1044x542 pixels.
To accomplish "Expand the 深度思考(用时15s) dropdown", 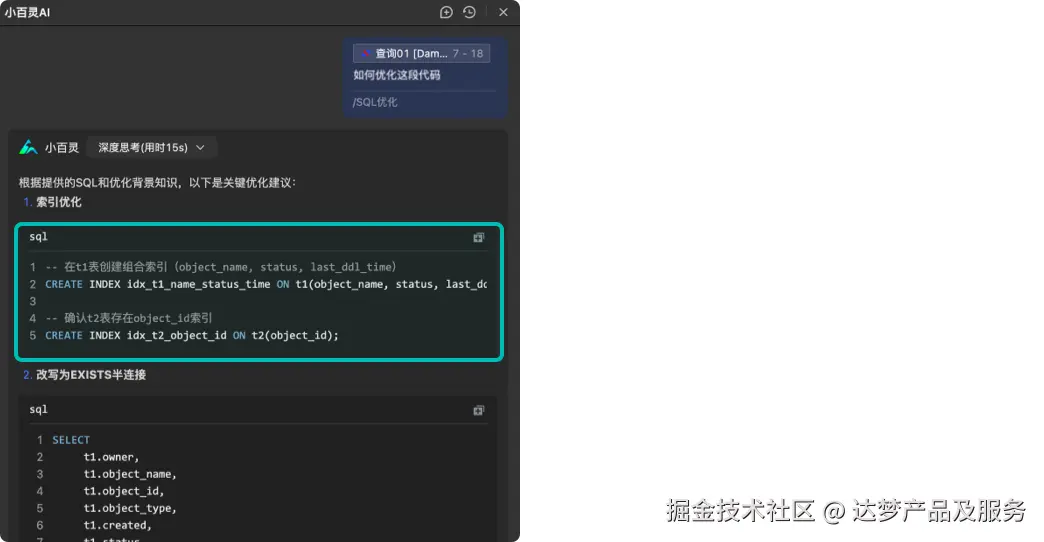I will (x=151, y=147).
